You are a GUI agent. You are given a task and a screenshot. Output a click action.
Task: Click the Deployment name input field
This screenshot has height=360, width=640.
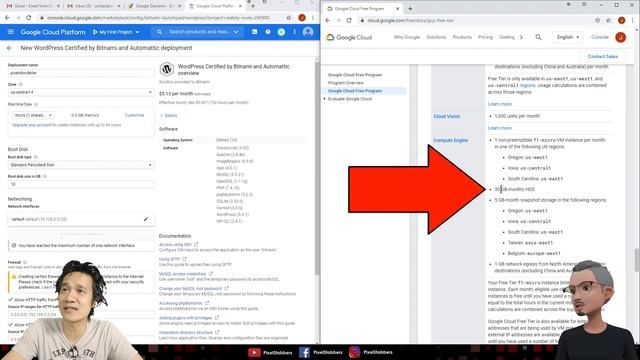(x=81, y=73)
